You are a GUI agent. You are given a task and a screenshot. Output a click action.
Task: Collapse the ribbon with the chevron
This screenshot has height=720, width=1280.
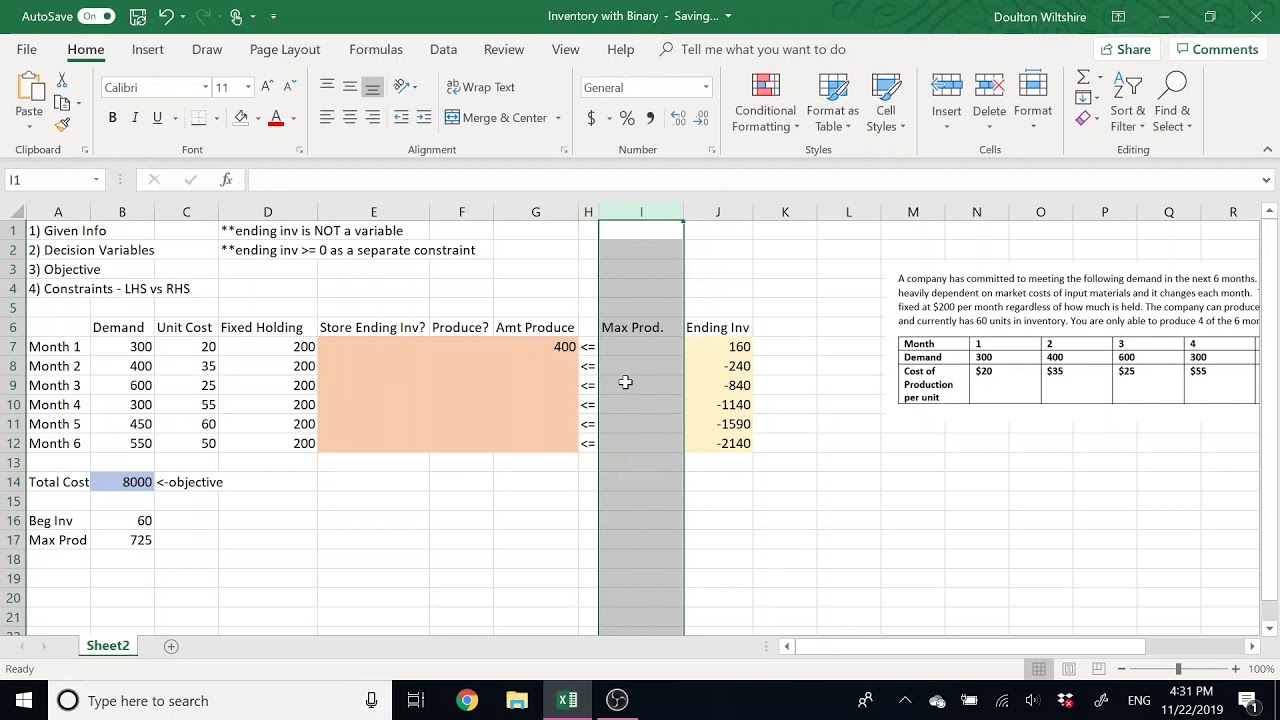[x=1267, y=149]
